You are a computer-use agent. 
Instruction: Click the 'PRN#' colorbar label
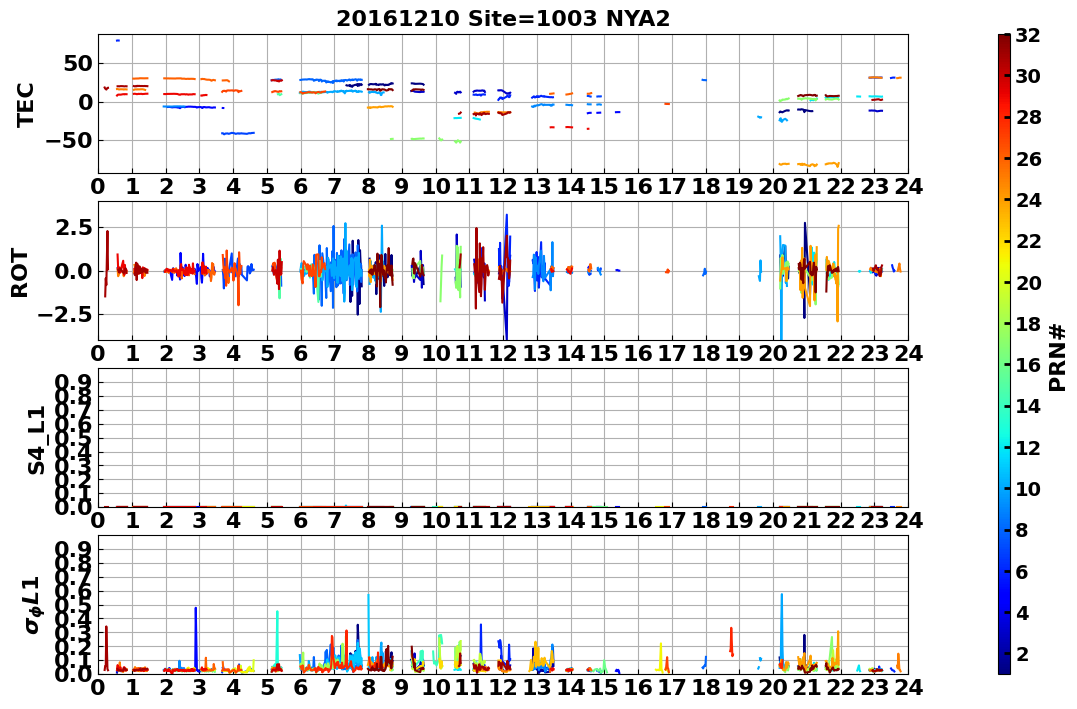click(1058, 357)
